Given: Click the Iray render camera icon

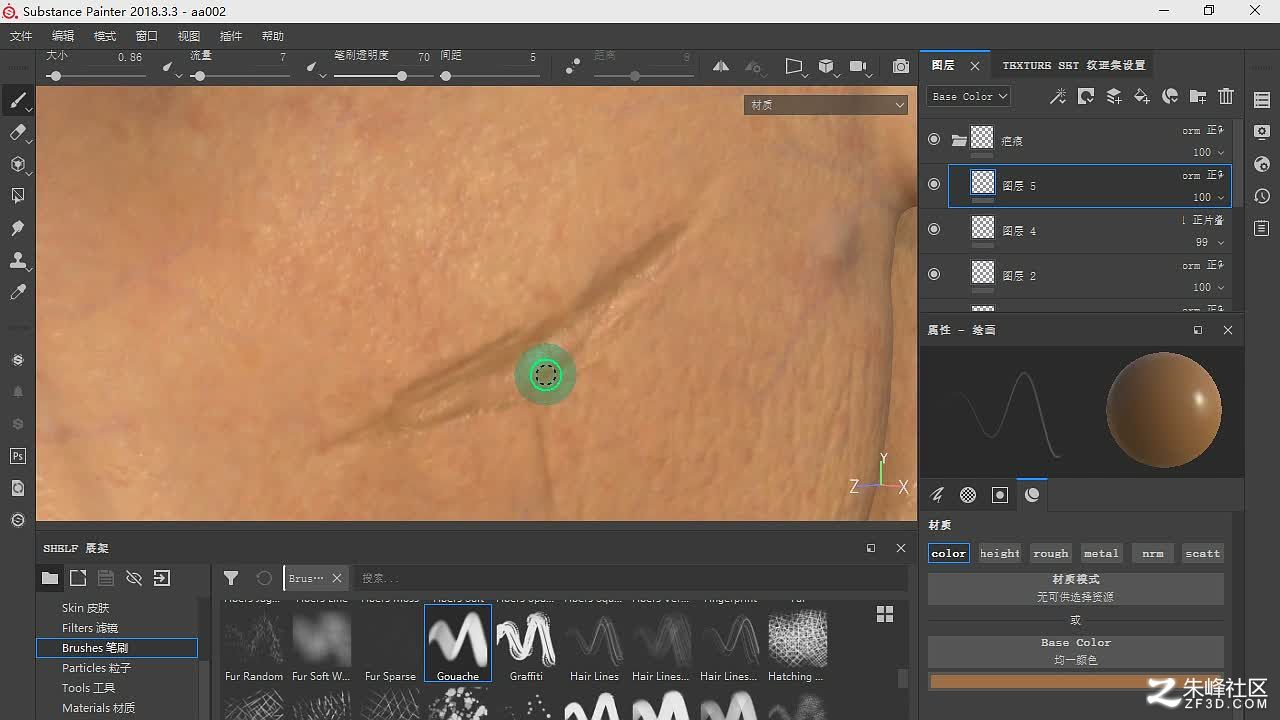Looking at the screenshot, I should point(901,66).
